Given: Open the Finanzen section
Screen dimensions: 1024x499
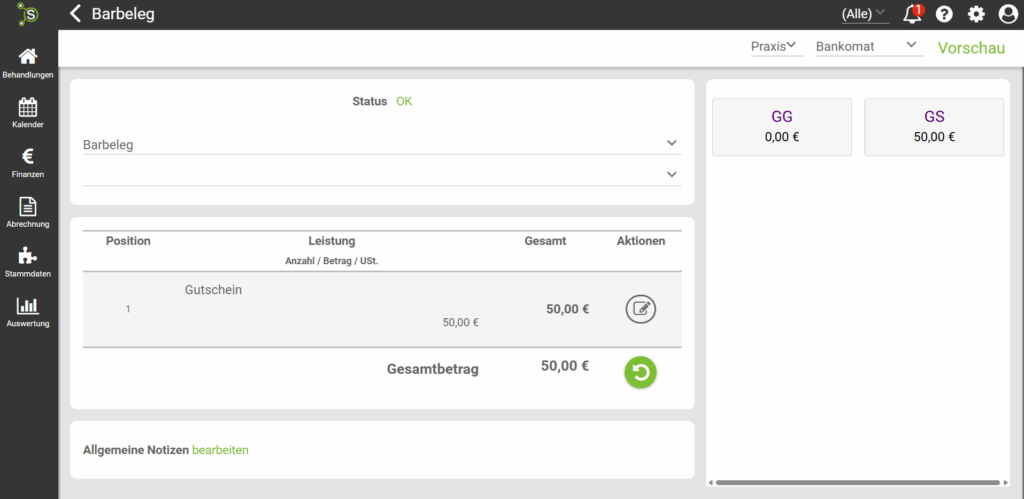Looking at the screenshot, I should (28, 163).
